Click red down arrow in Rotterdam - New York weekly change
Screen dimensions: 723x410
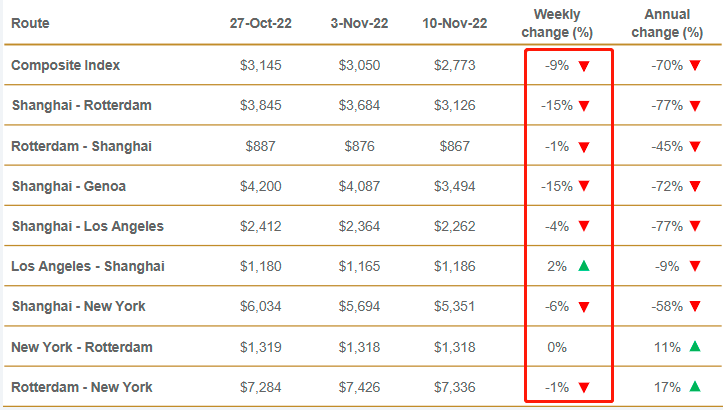point(583,386)
